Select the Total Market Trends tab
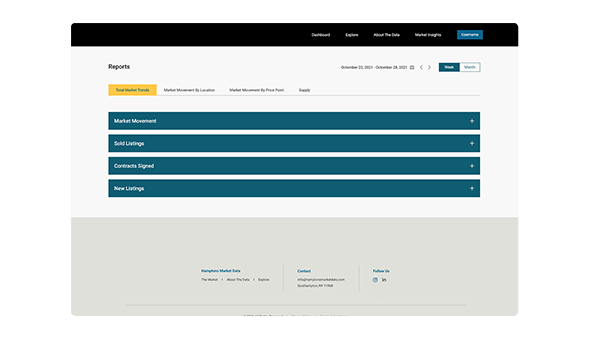The width and height of the screenshot is (590, 360). (132, 90)
